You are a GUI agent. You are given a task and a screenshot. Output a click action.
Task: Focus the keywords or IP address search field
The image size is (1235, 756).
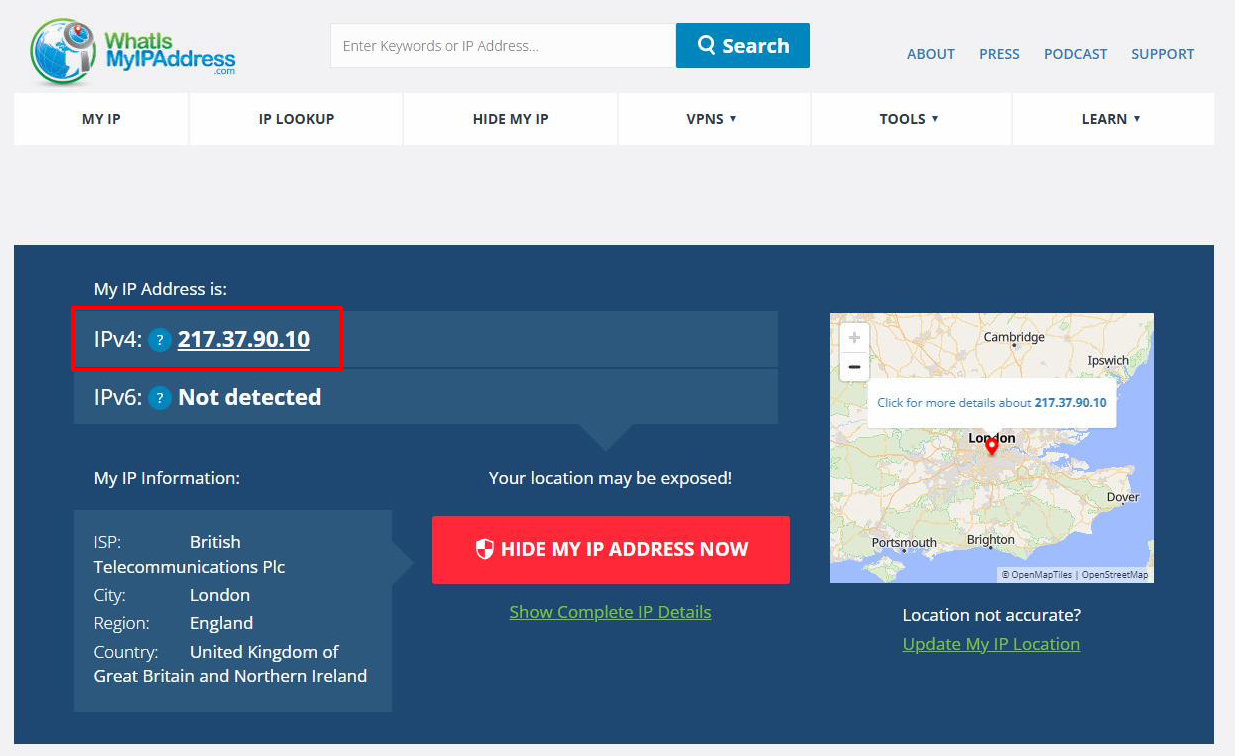[x=502, y=46]
